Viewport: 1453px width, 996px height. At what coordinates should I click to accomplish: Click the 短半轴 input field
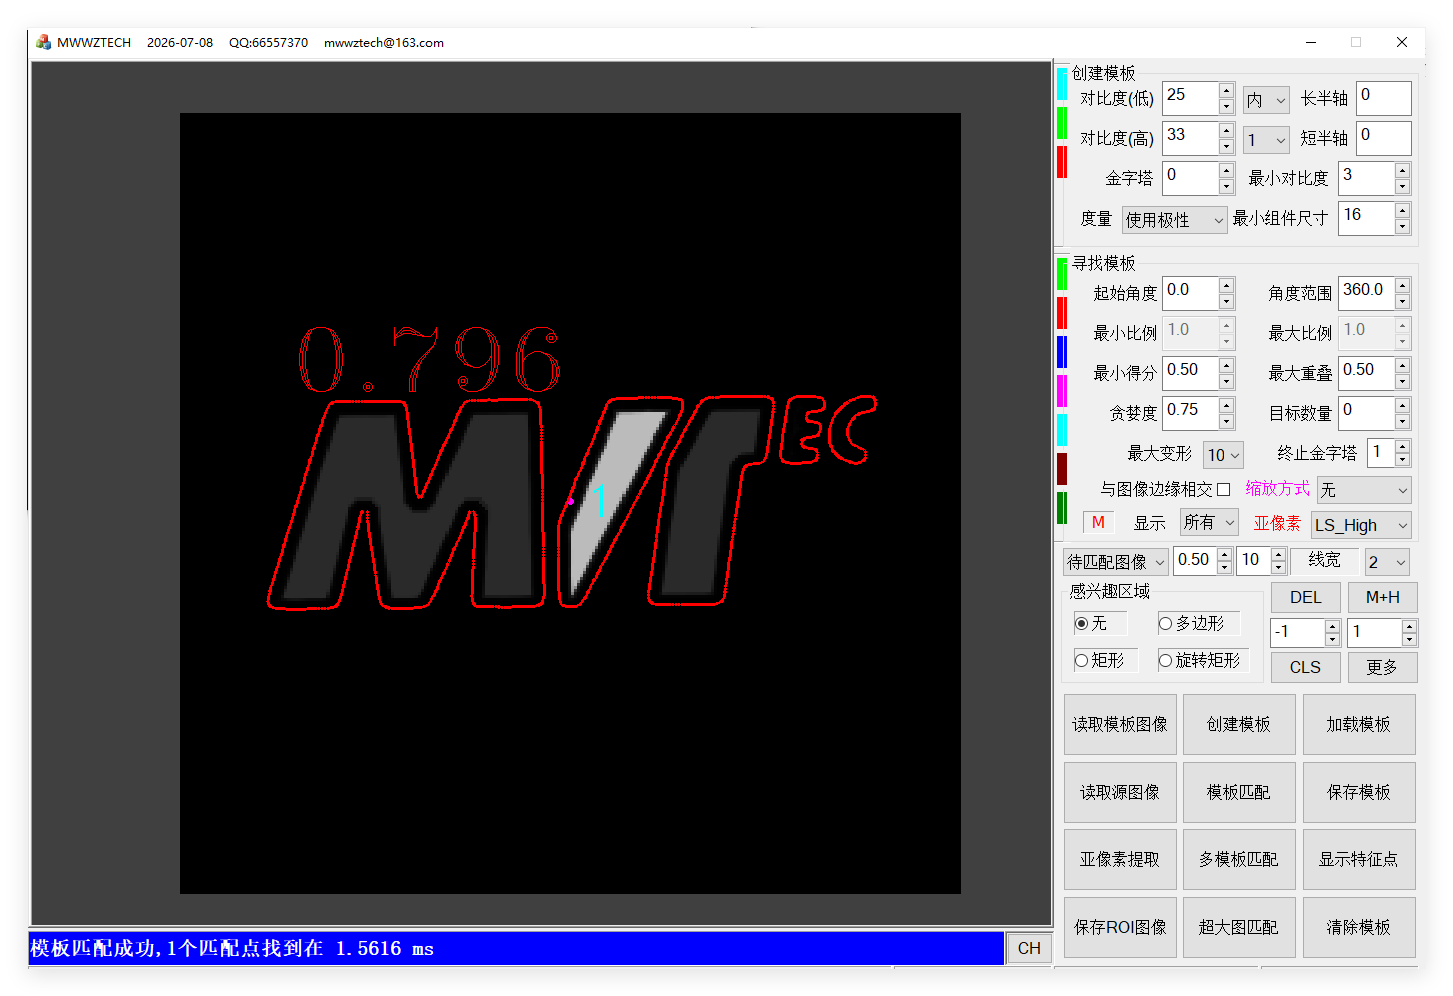pyautogui.click(x=1384, y=138)
